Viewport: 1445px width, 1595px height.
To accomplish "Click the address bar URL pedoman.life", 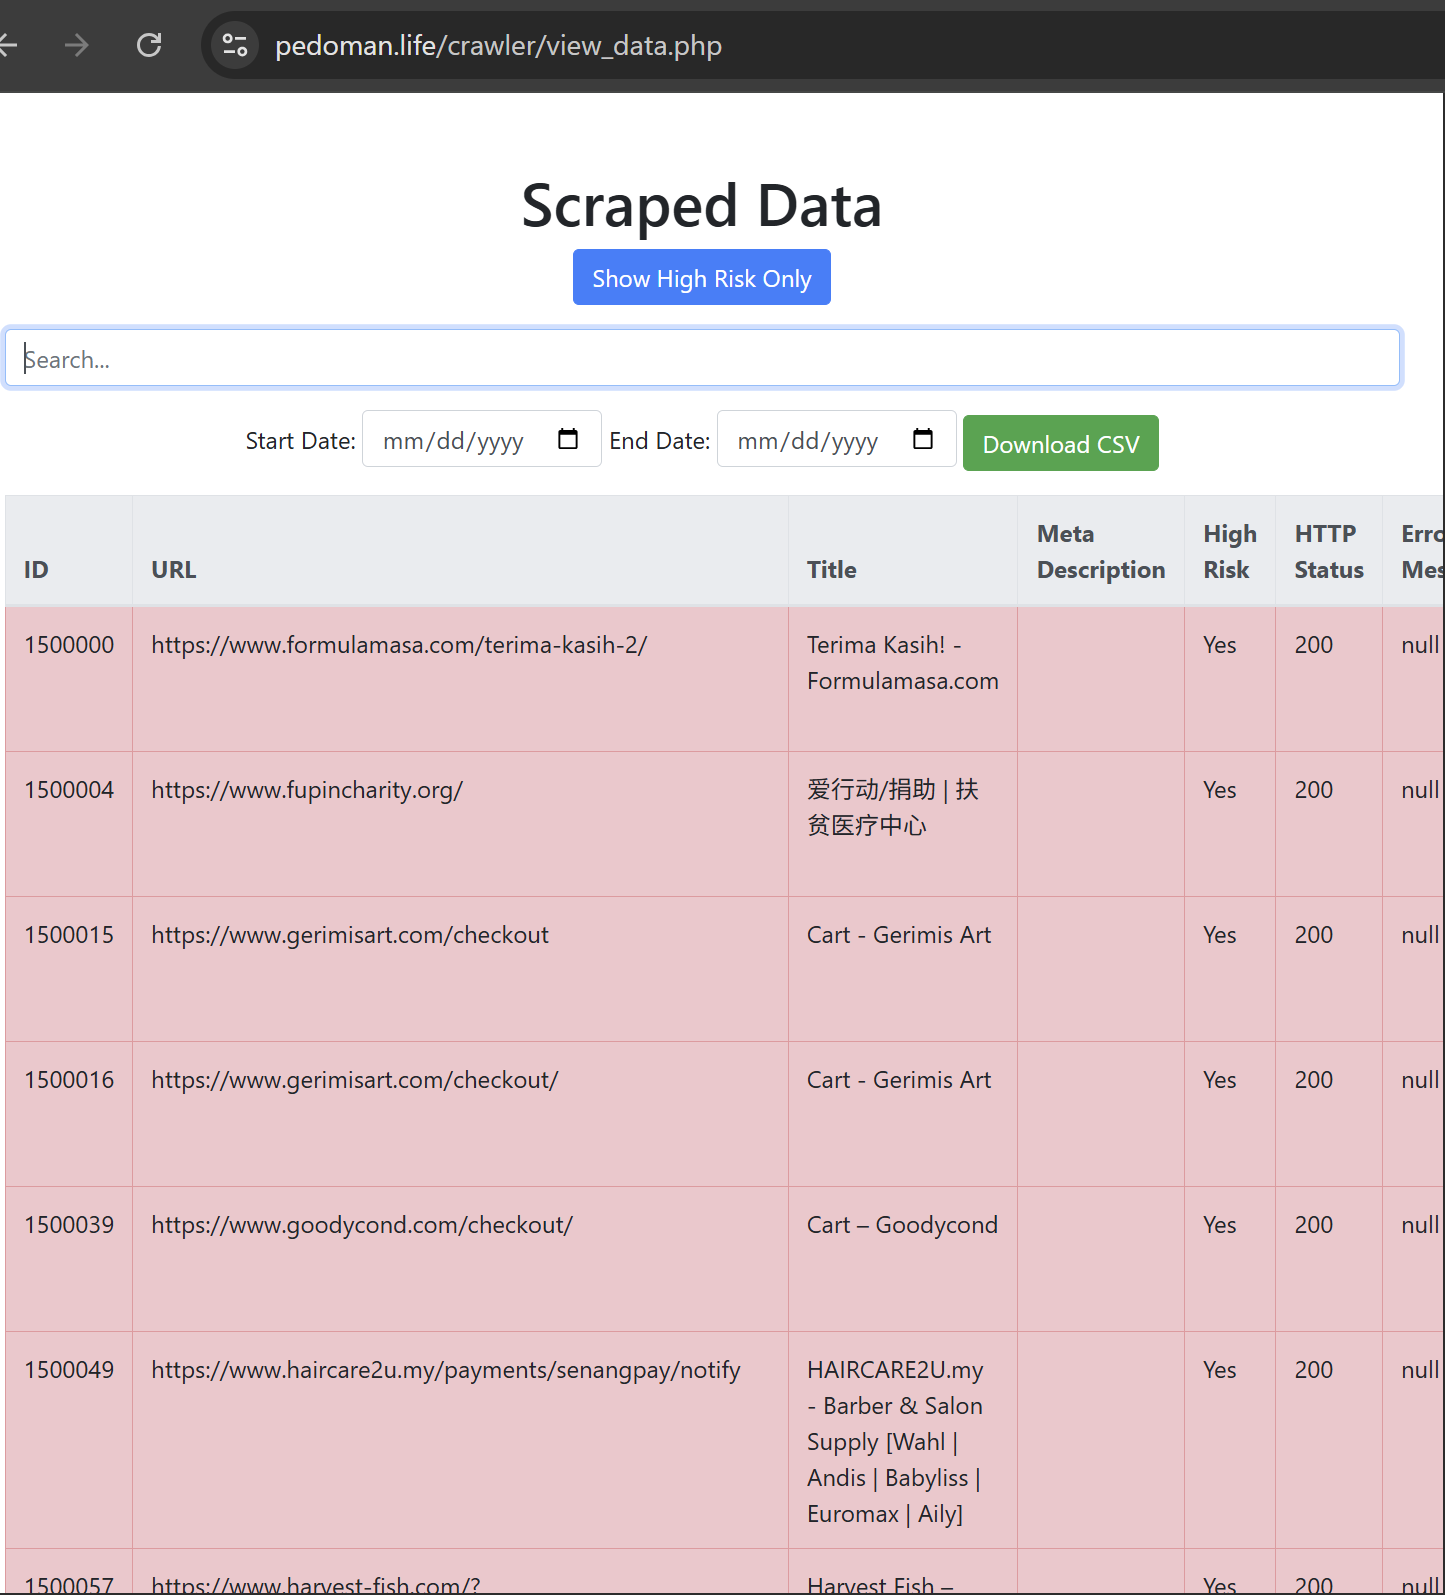I will pyautogui.click(x=498, y=46).
